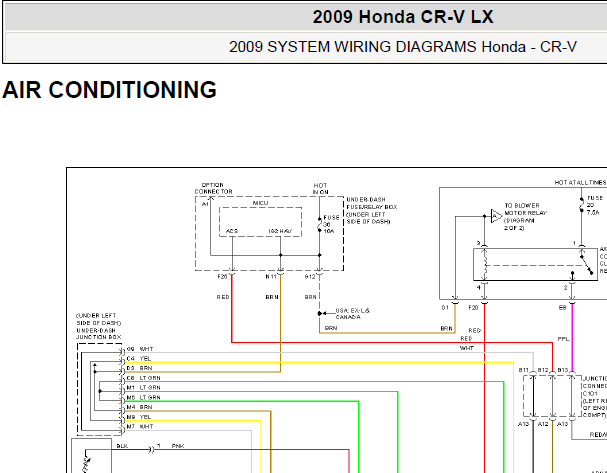The height and width of the screenshot is (473, 607).
Task: Click the "B12" junction connector terminal
Action: 543,370
